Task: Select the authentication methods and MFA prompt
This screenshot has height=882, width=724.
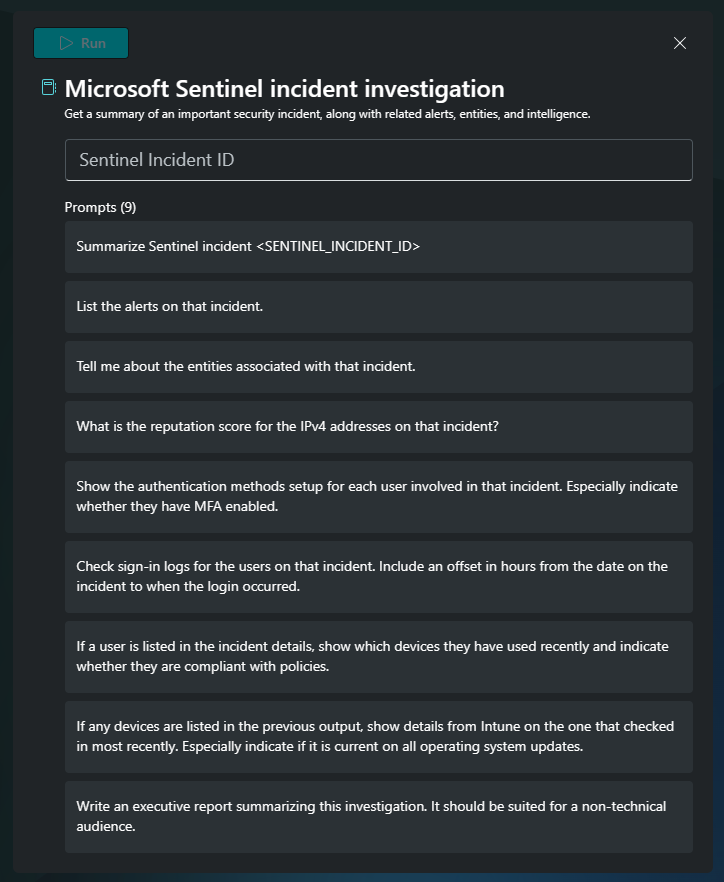Action: click(378, 497)
